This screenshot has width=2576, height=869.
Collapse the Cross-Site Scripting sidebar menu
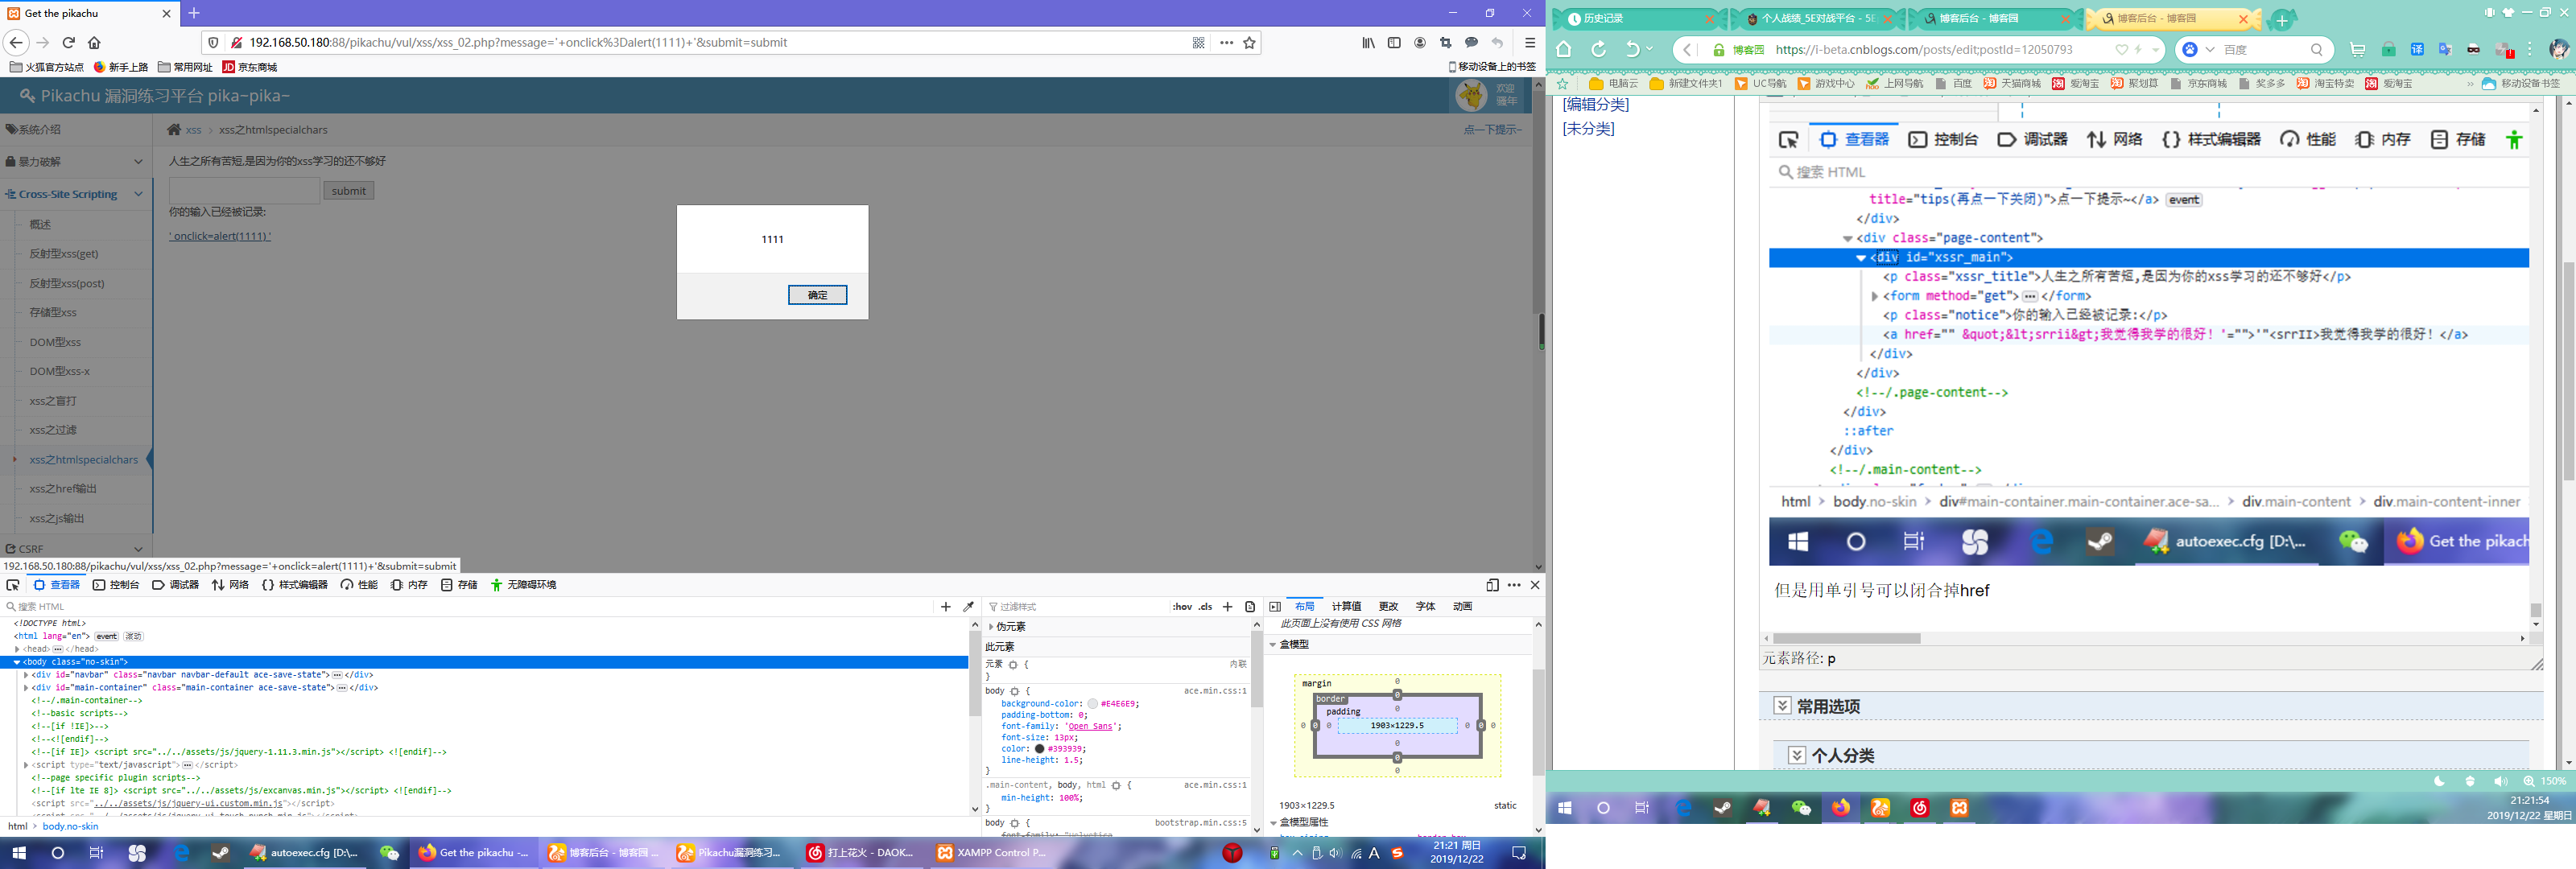[138, 194]
